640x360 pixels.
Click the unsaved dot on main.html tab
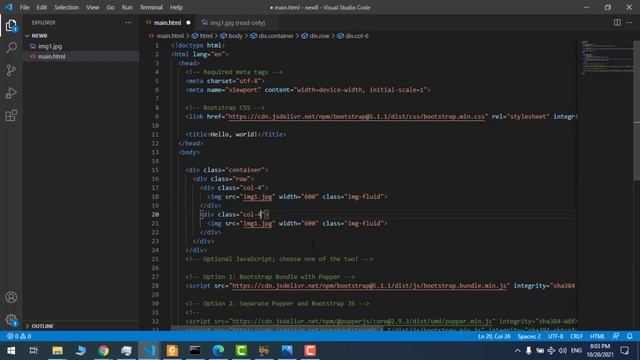[188, 22]
